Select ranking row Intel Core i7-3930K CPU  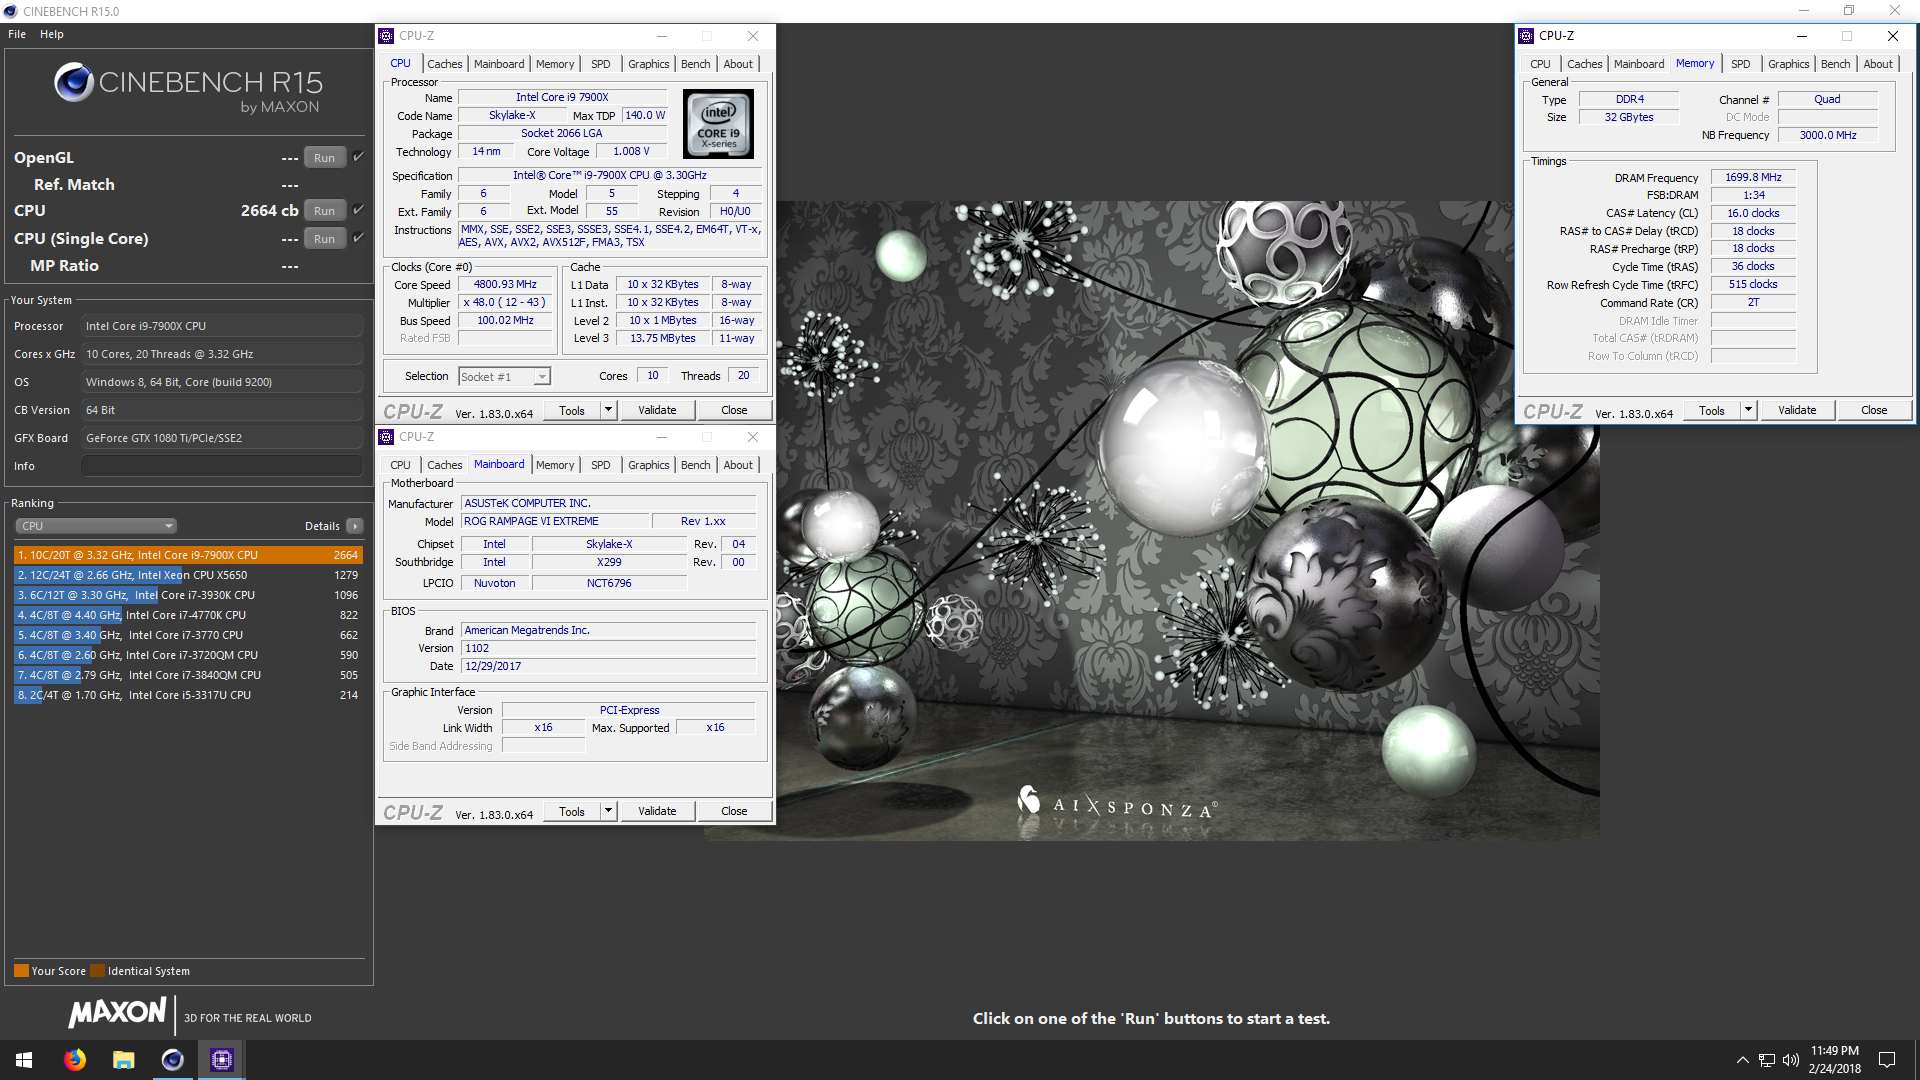coord(188,595)
